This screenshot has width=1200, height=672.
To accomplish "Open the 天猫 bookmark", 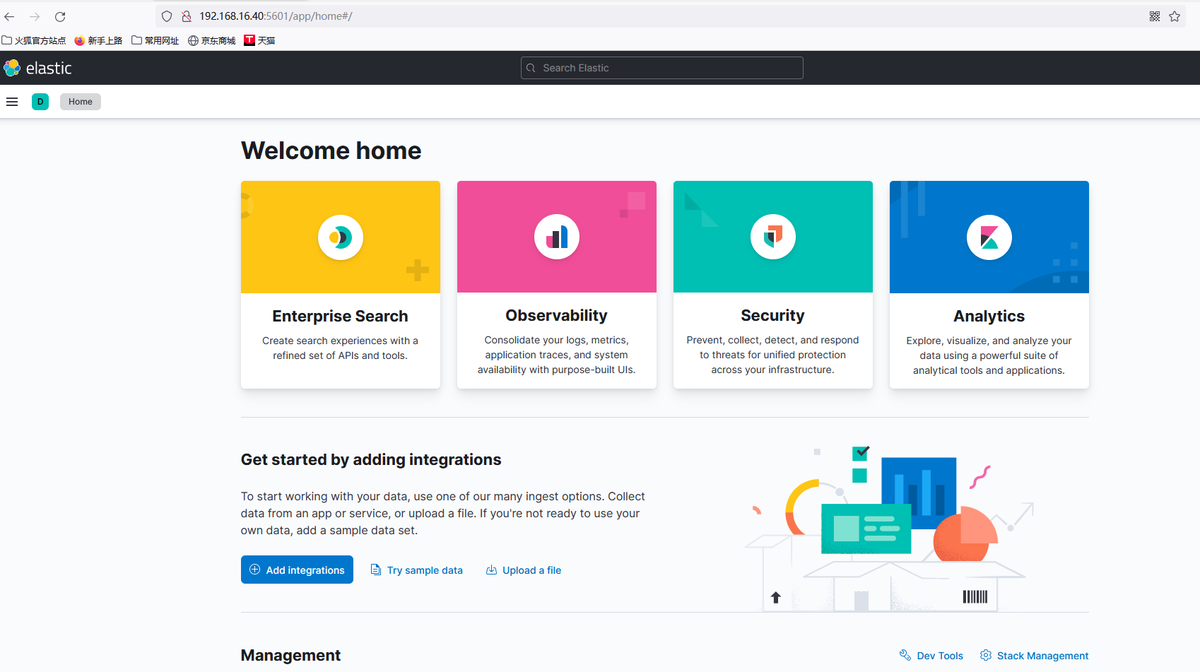I will tap(260, 41).
